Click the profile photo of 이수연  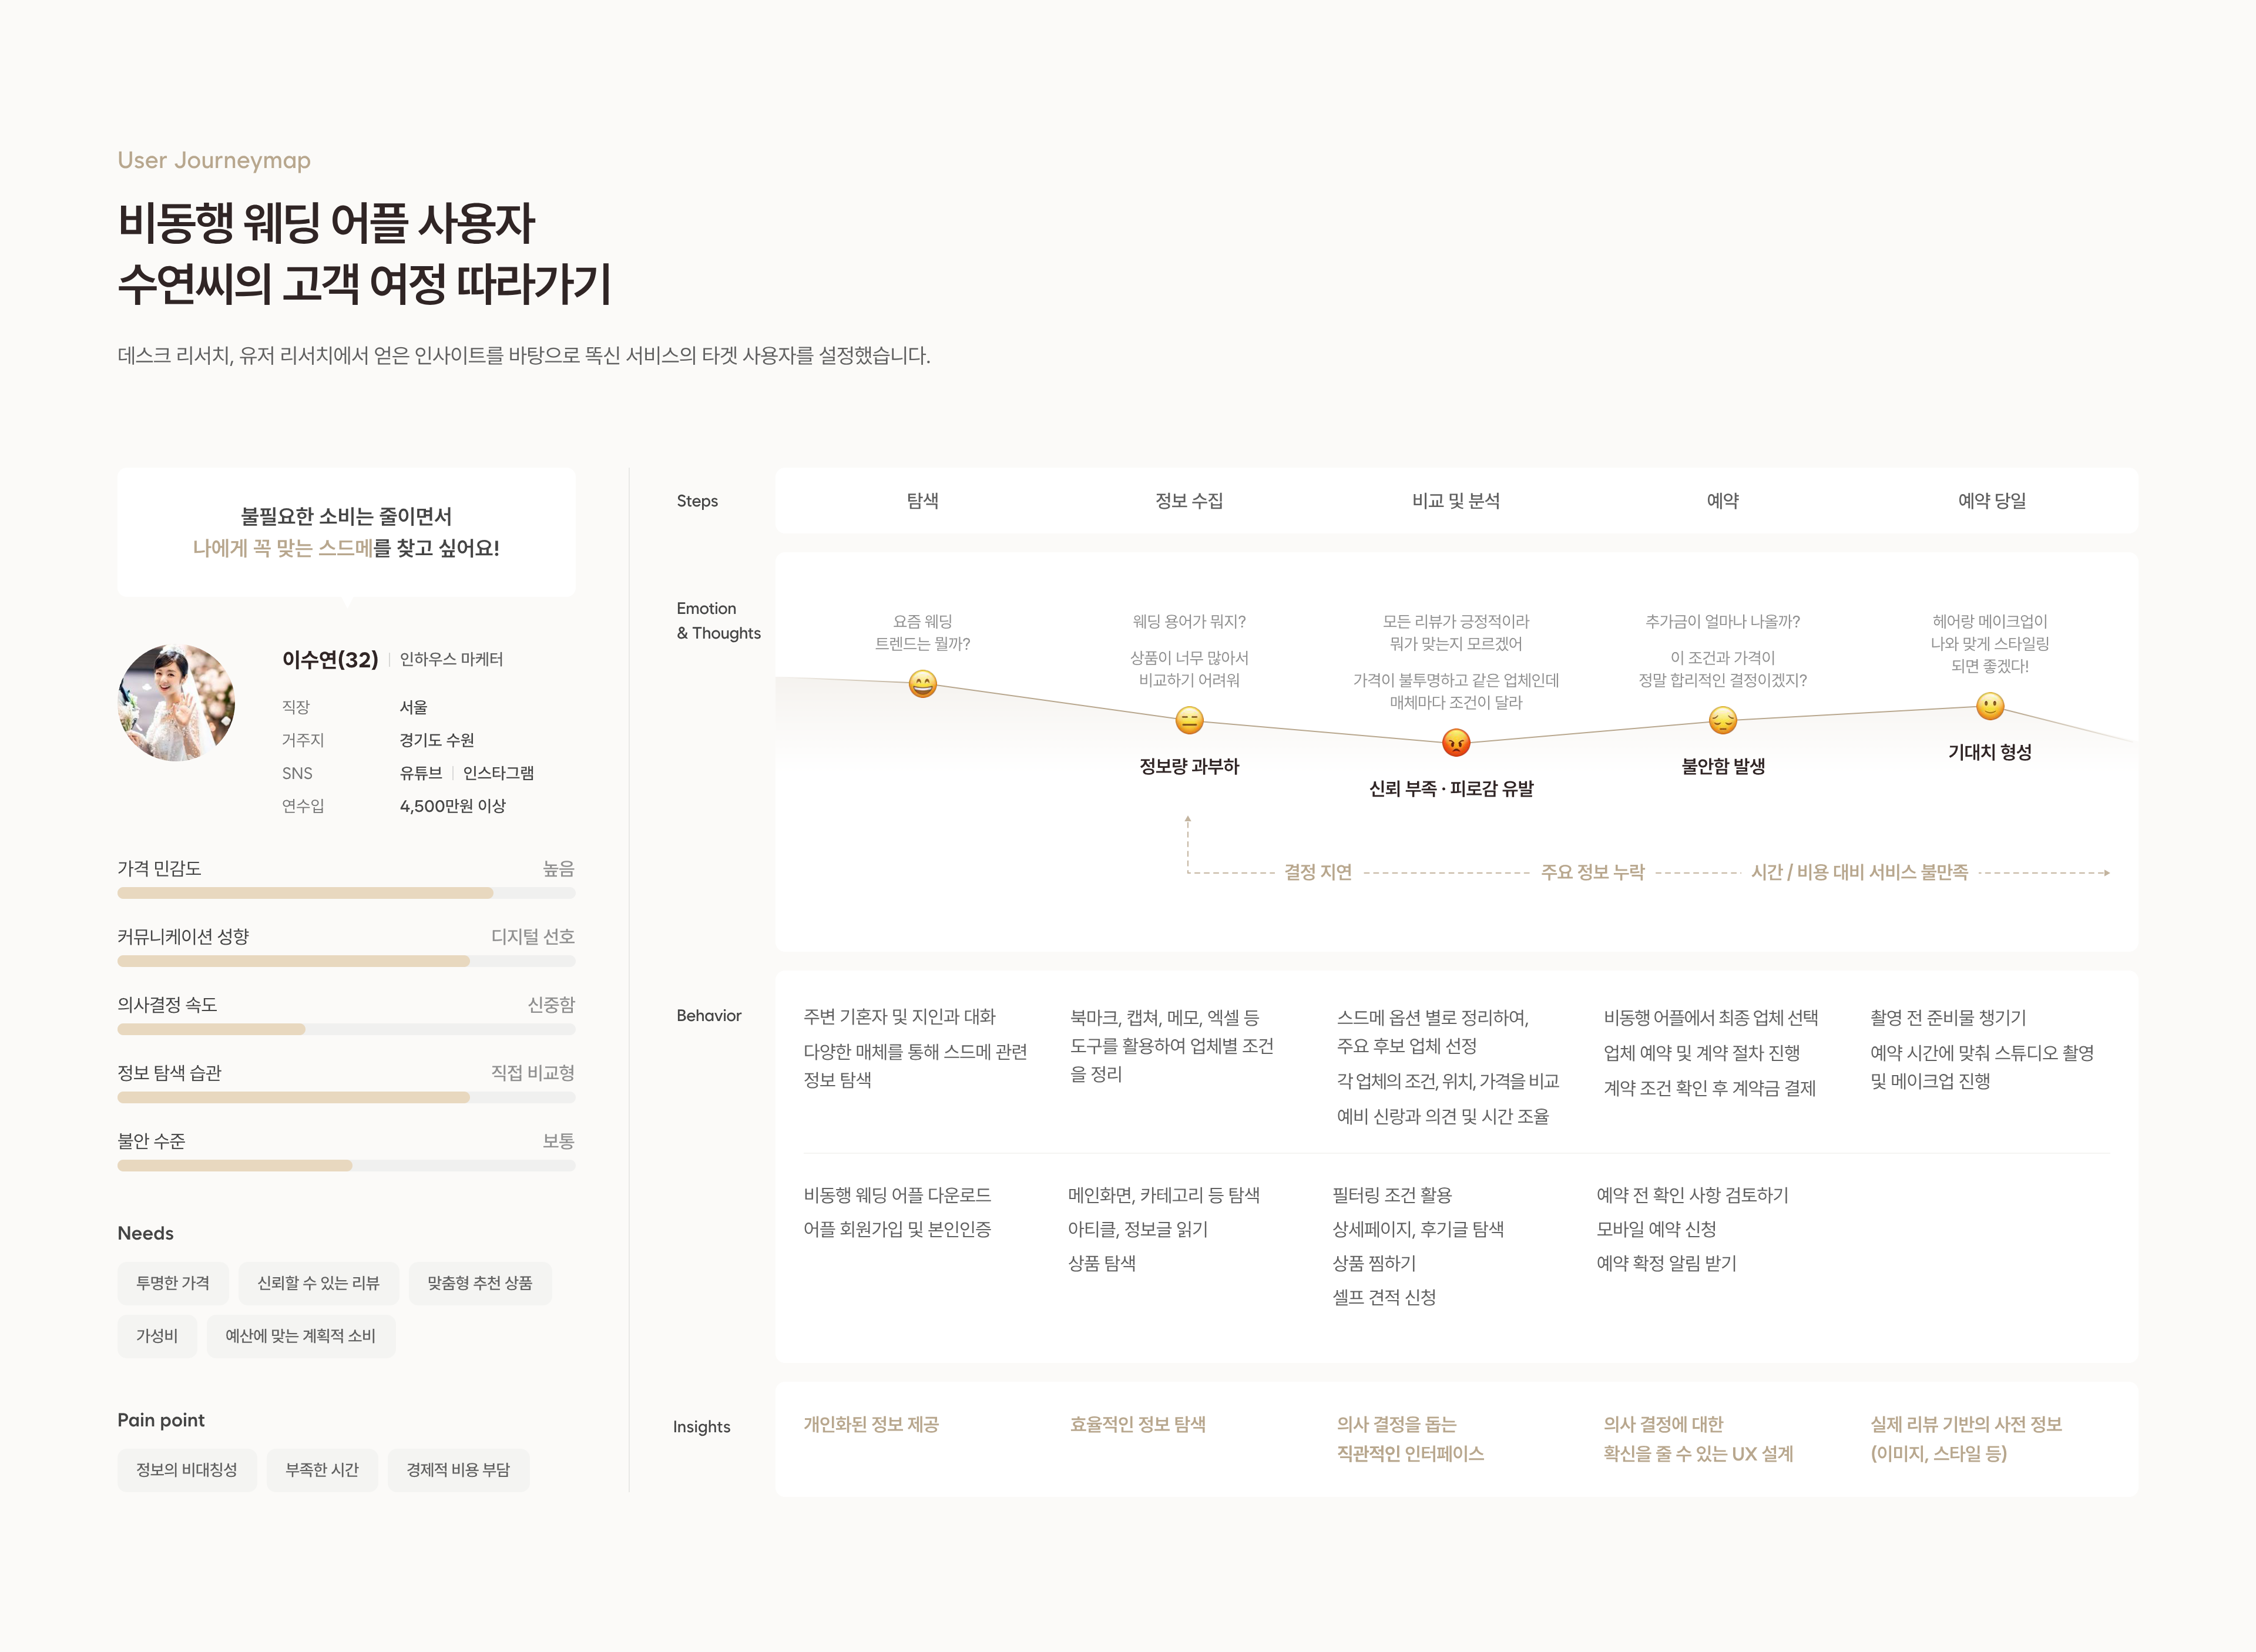[177, 702]
